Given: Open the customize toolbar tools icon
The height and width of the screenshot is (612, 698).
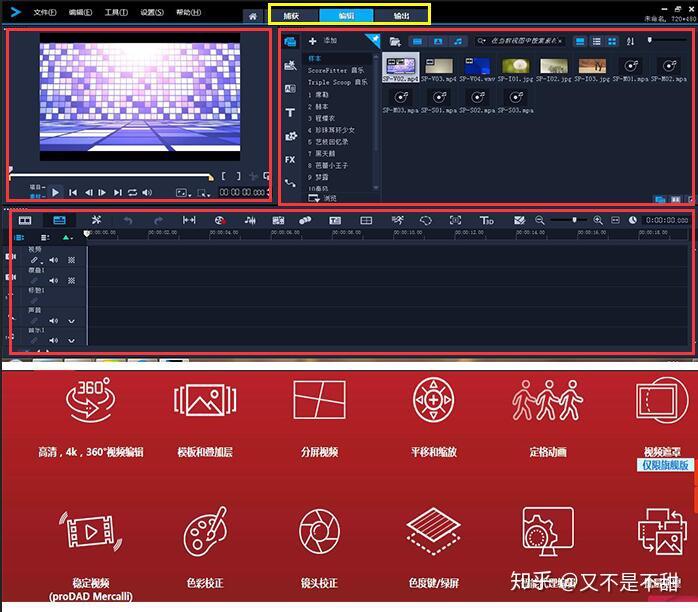Looking at the screenshot, I should pyautogui.click(x=96, y=220).
